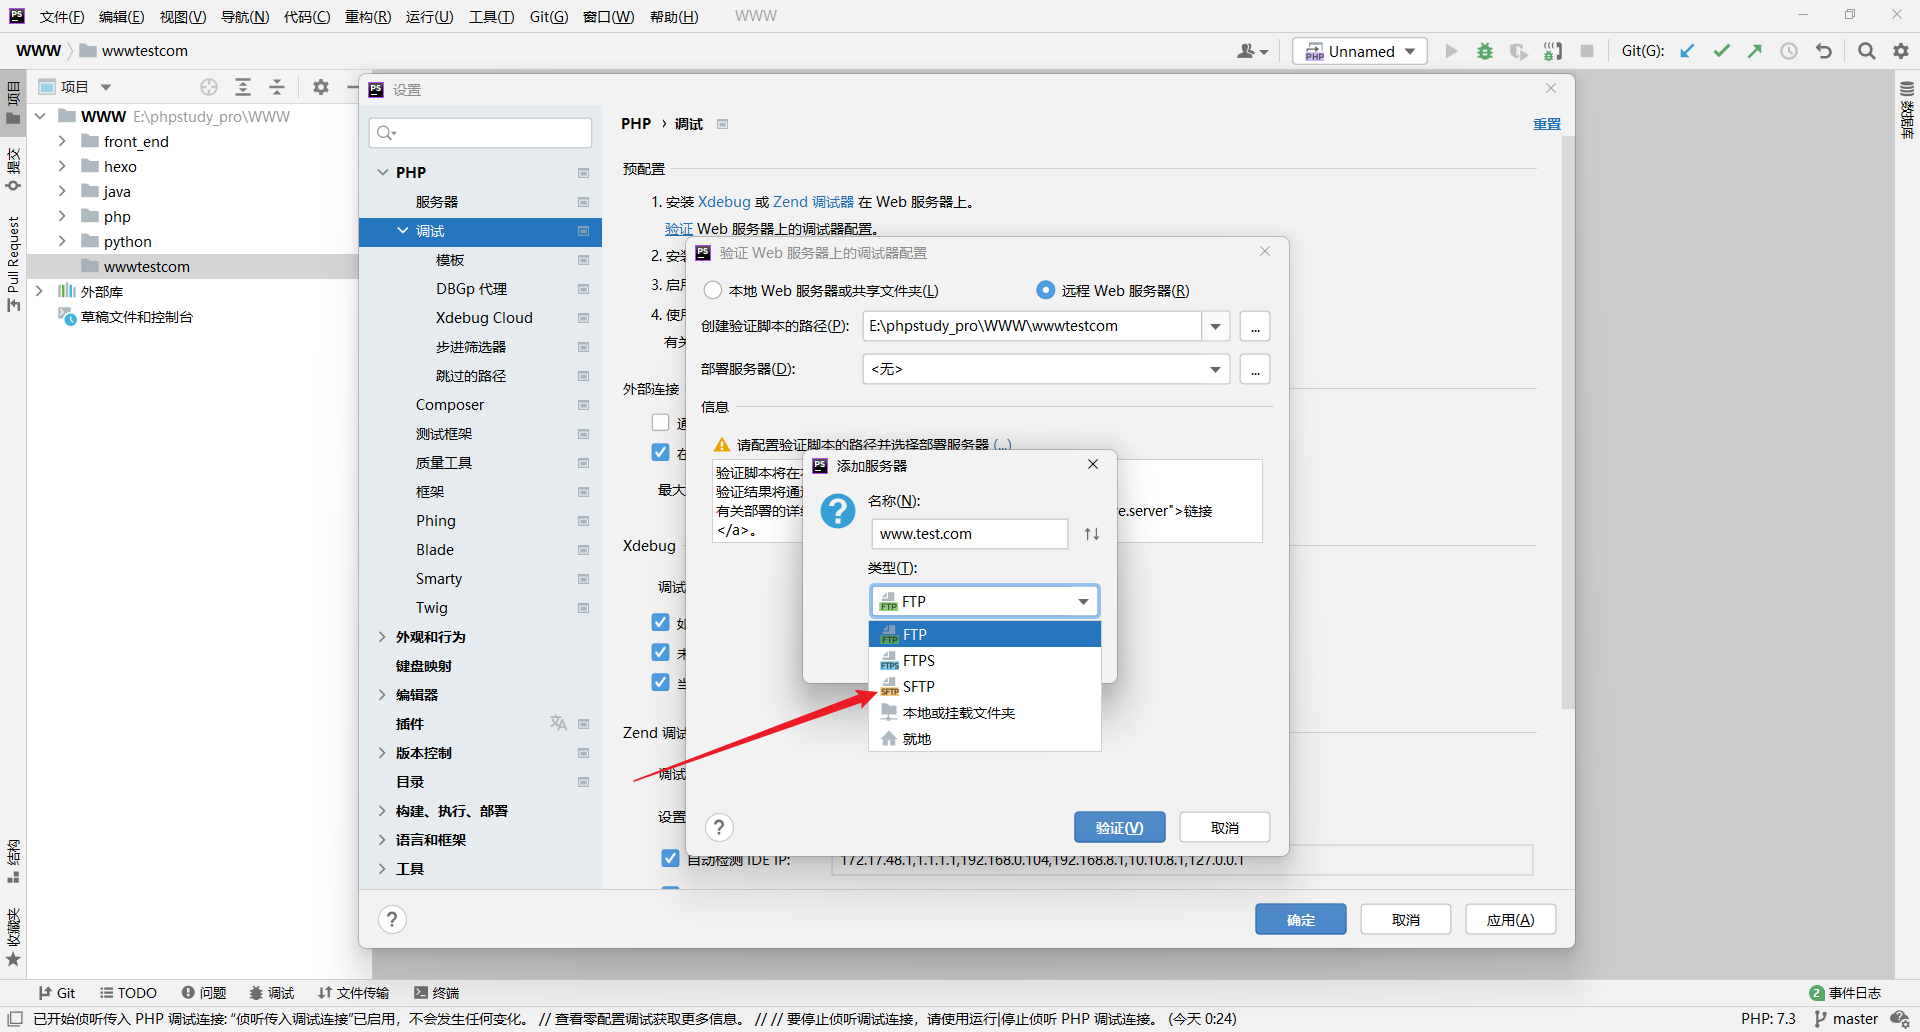Select remote Web server radio button

click(x=1045, y=290)
